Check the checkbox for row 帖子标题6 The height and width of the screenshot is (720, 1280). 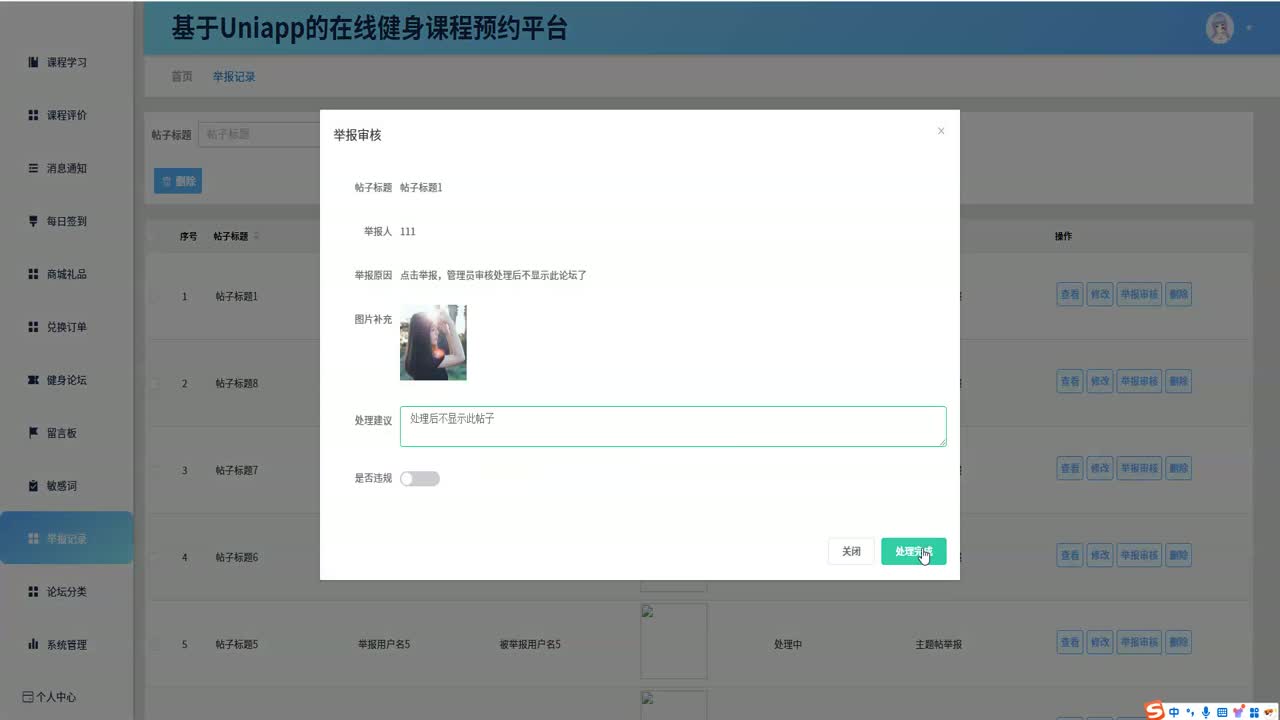(154, 557)
